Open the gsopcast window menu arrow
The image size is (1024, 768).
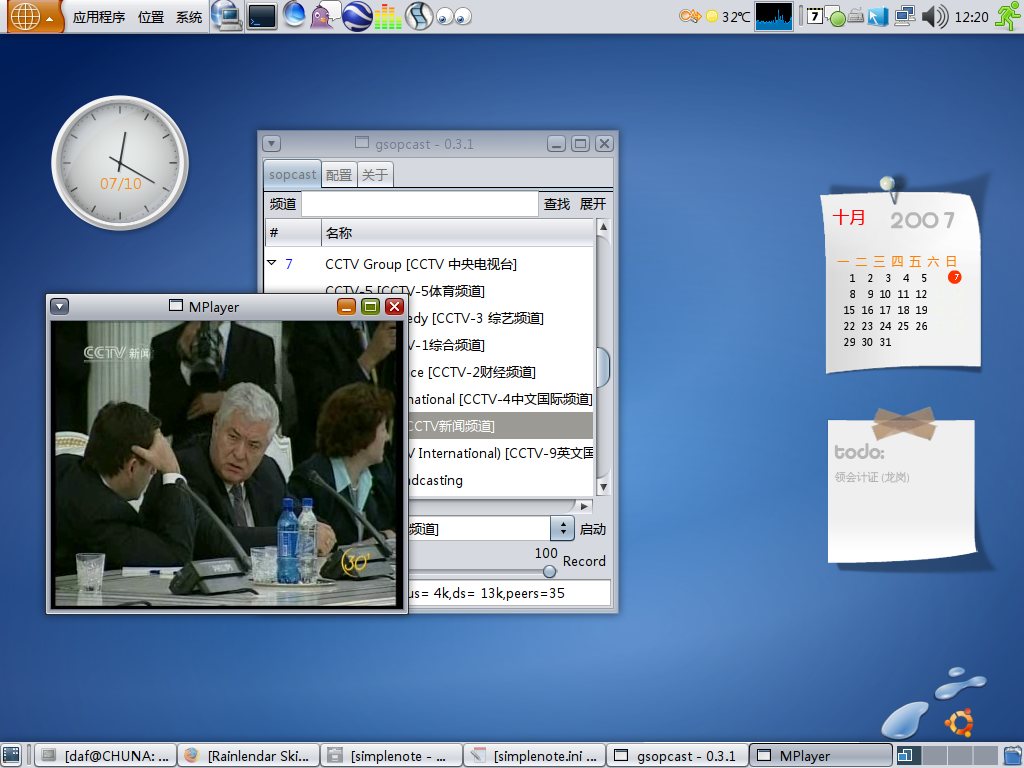coord(272,144)
